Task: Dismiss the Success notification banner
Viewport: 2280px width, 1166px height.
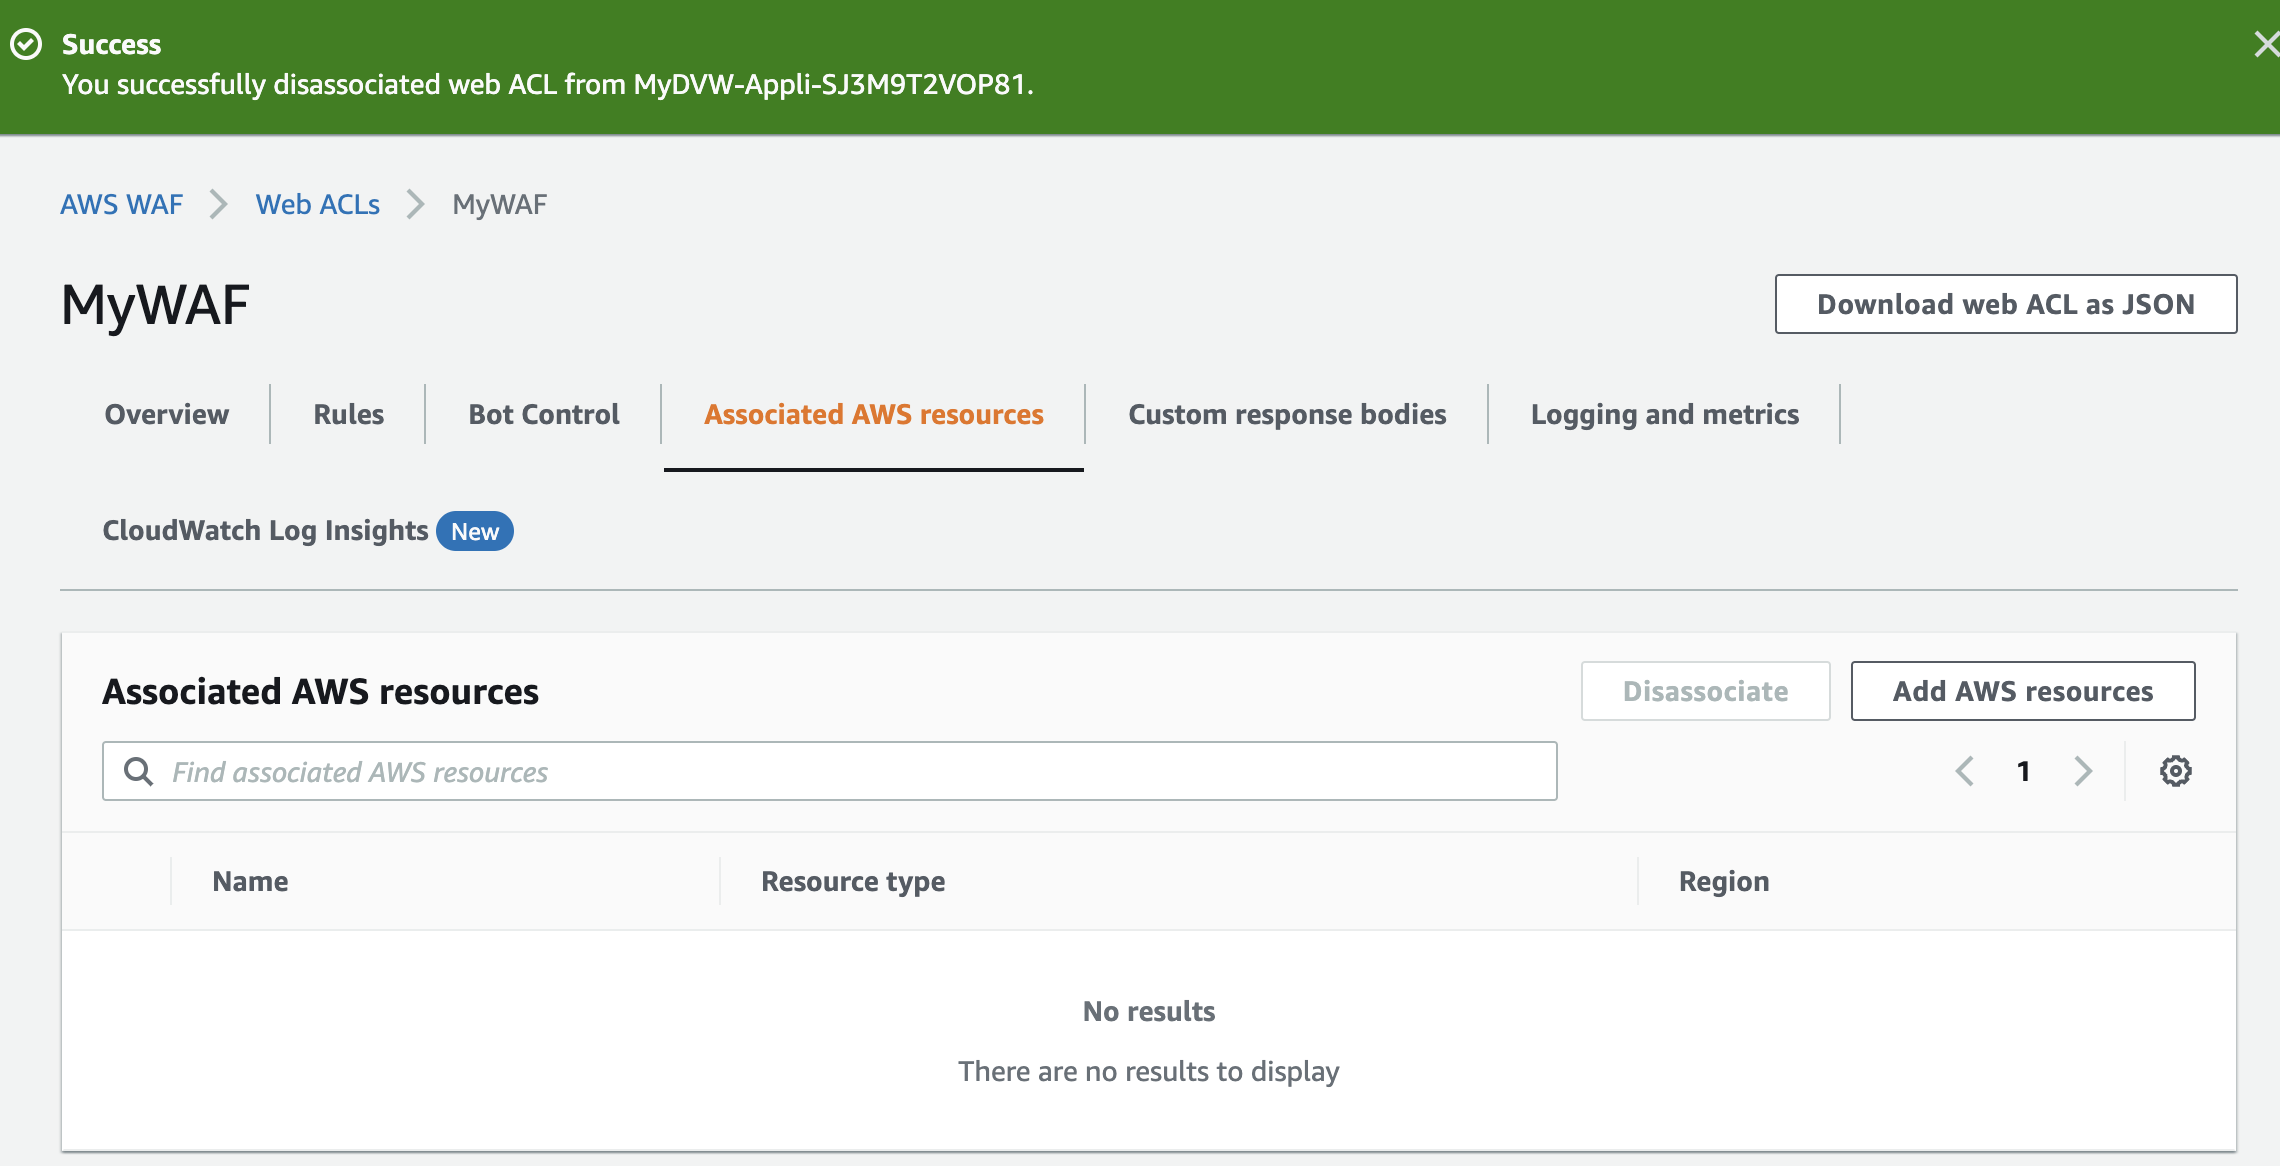Action: [2266, 44]
